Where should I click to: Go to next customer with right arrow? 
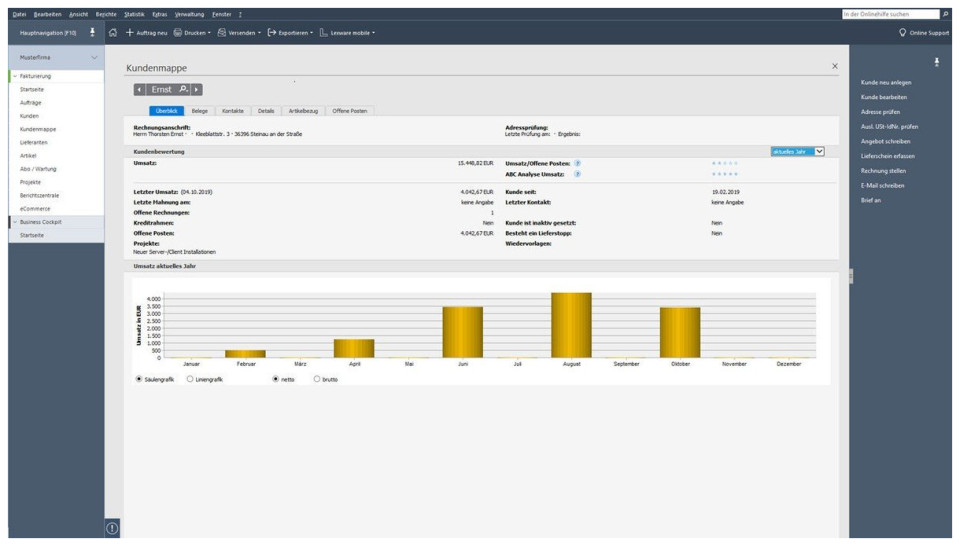[197, 90]
